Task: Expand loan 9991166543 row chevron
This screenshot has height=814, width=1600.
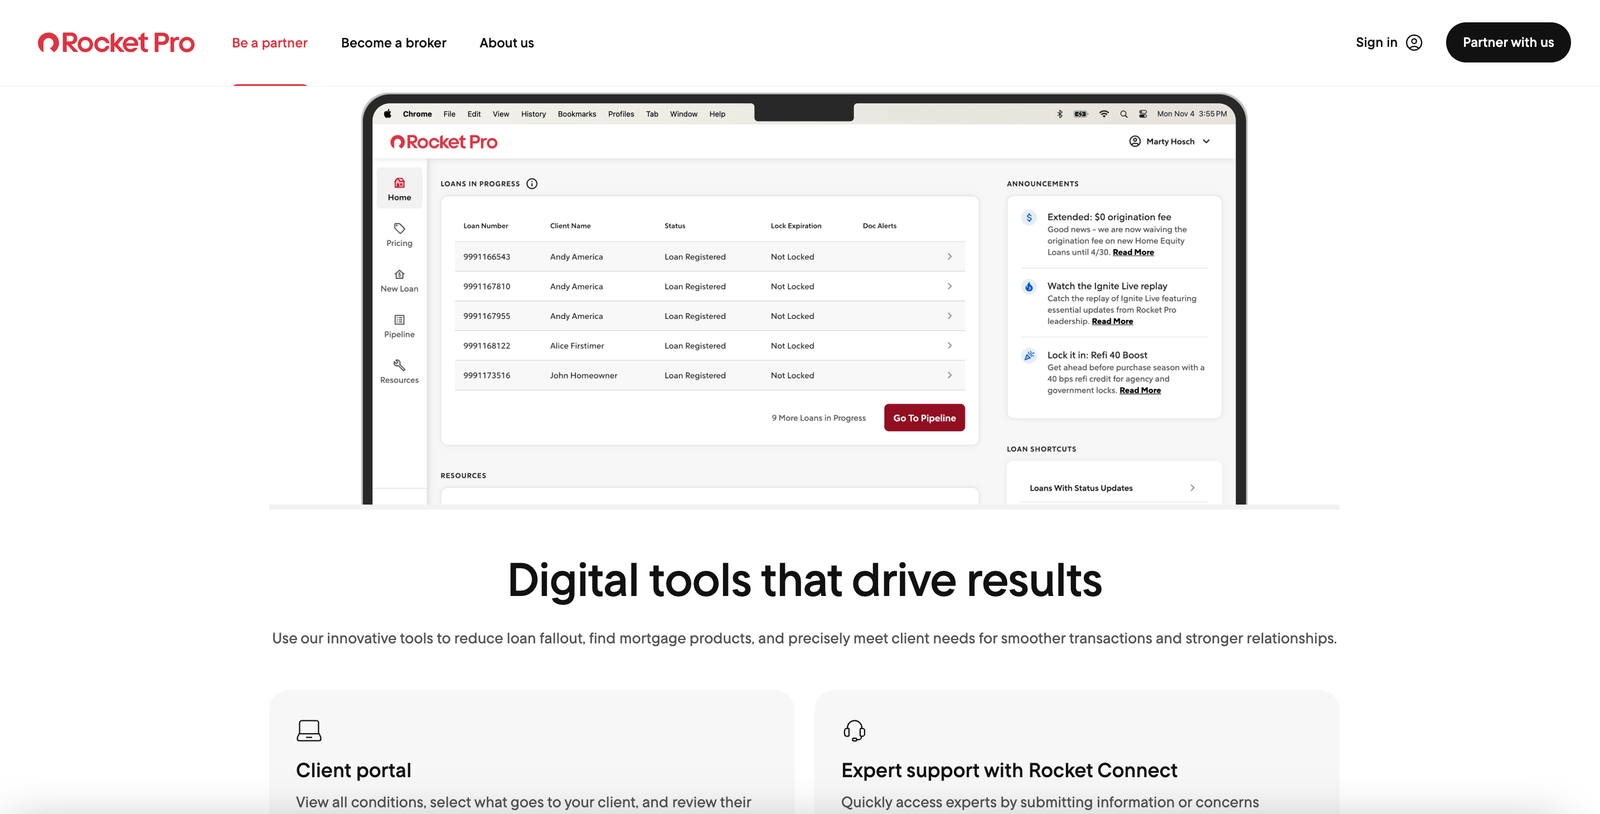Action: tap(949, 257)
